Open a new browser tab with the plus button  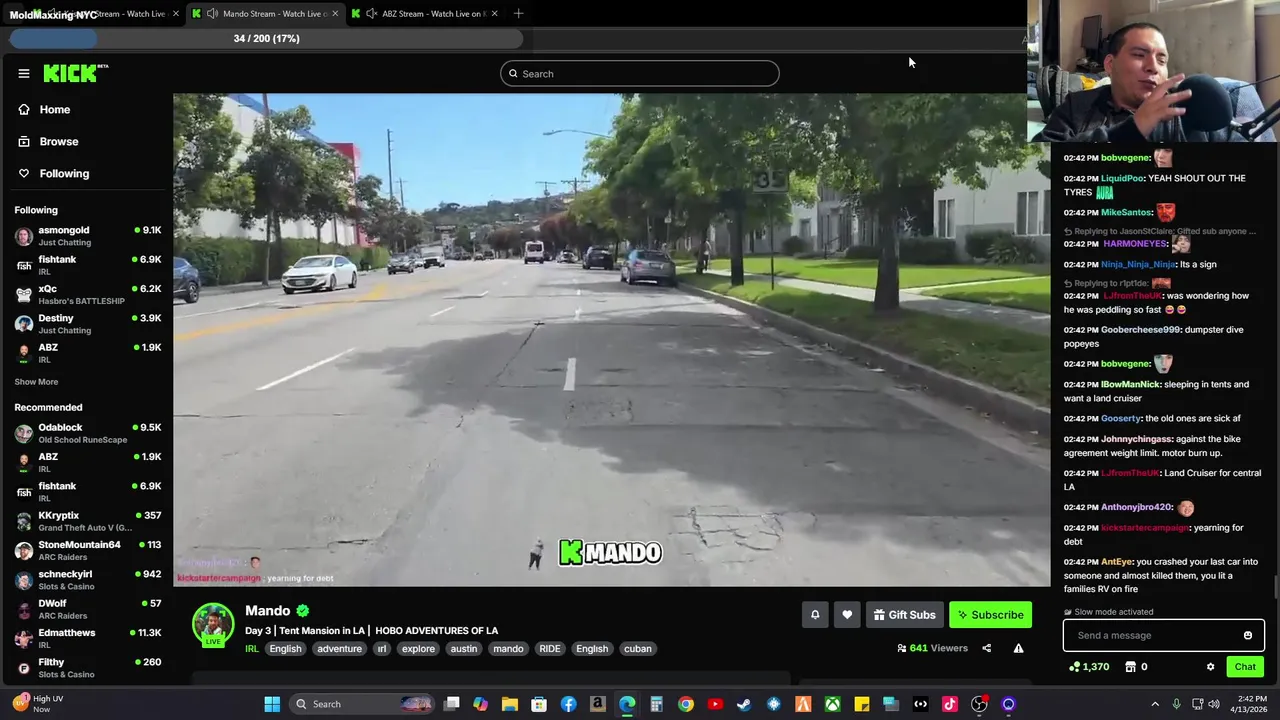[x=518, y=13]
